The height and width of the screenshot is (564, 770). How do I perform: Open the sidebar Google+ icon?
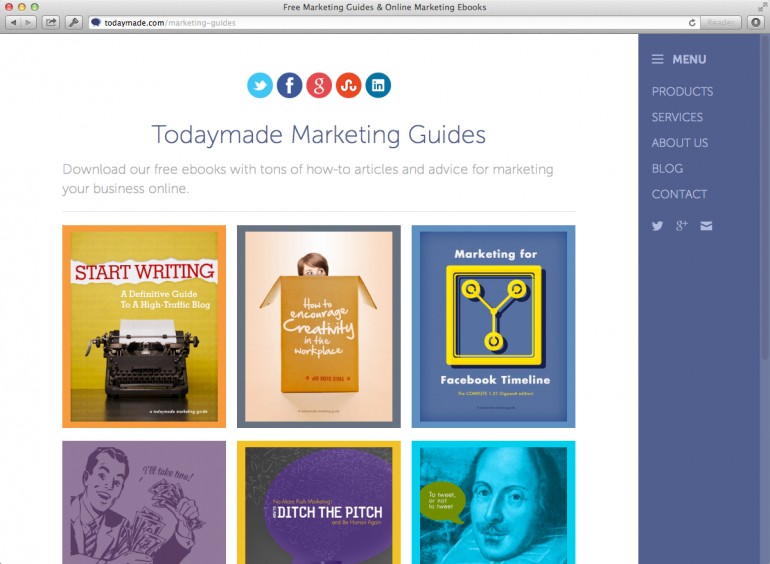pos(682,226)
